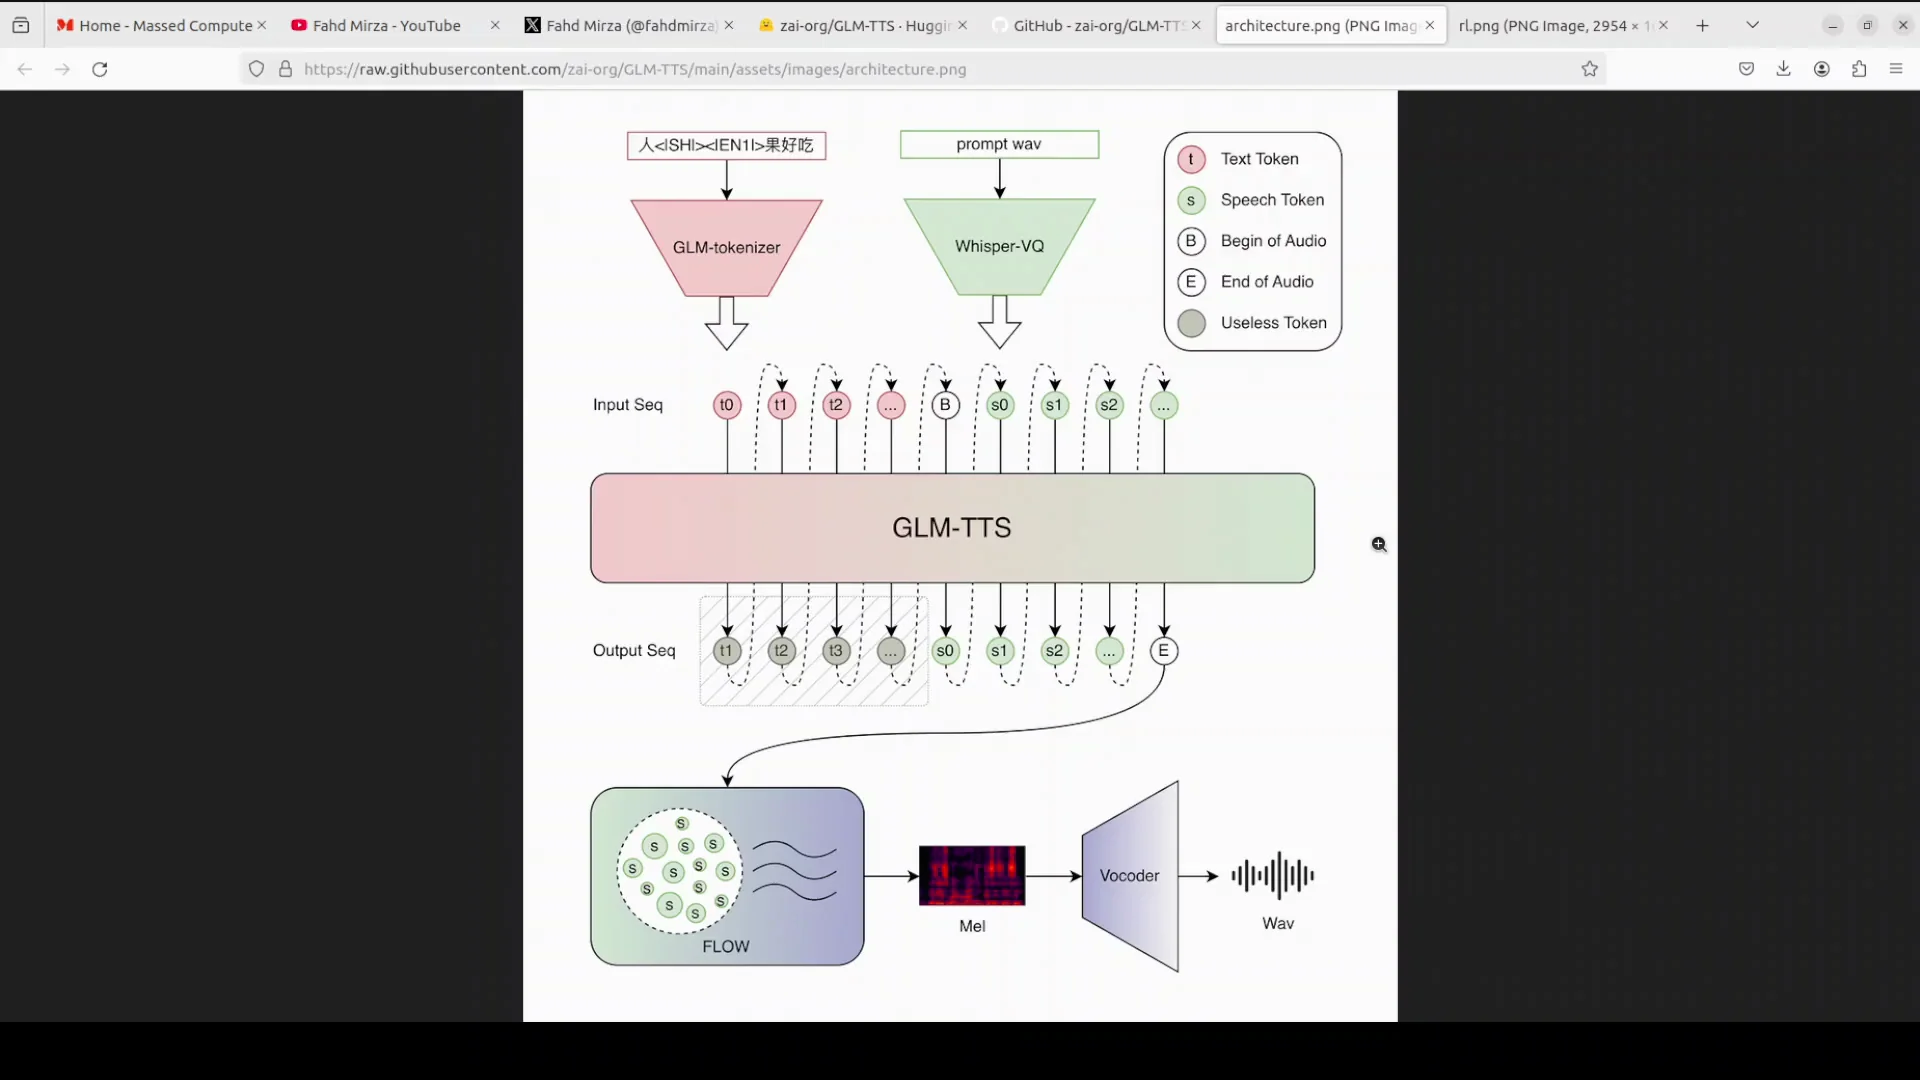
Task: Open the firefox view icon in tab strip
Action: click(20, 25)
